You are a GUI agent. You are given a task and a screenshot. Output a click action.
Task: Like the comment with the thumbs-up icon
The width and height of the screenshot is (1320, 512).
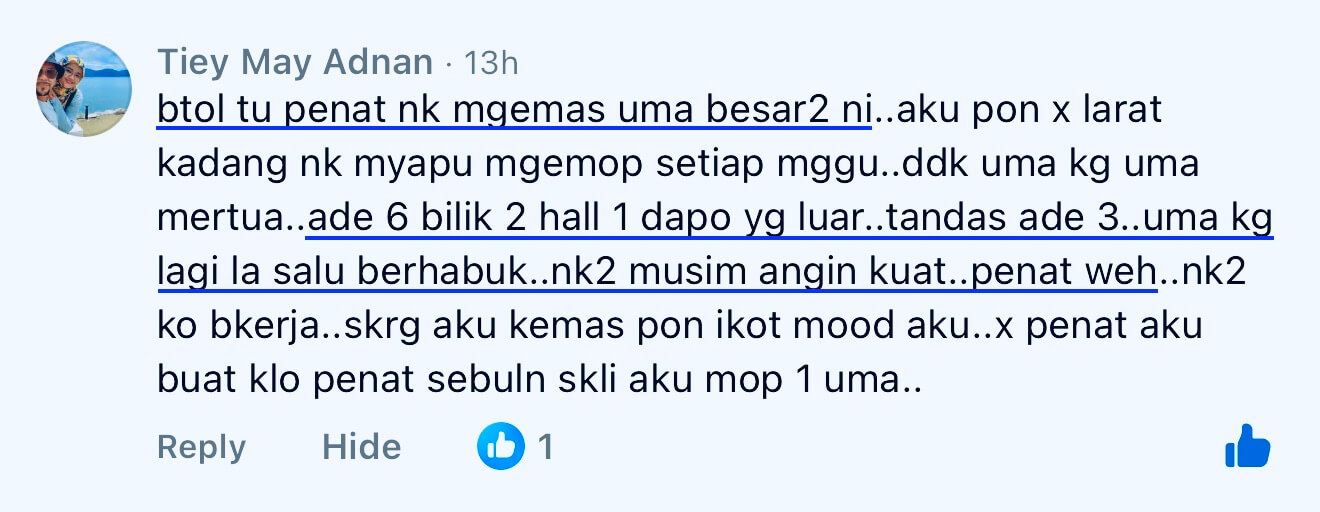coord(1247,447)
